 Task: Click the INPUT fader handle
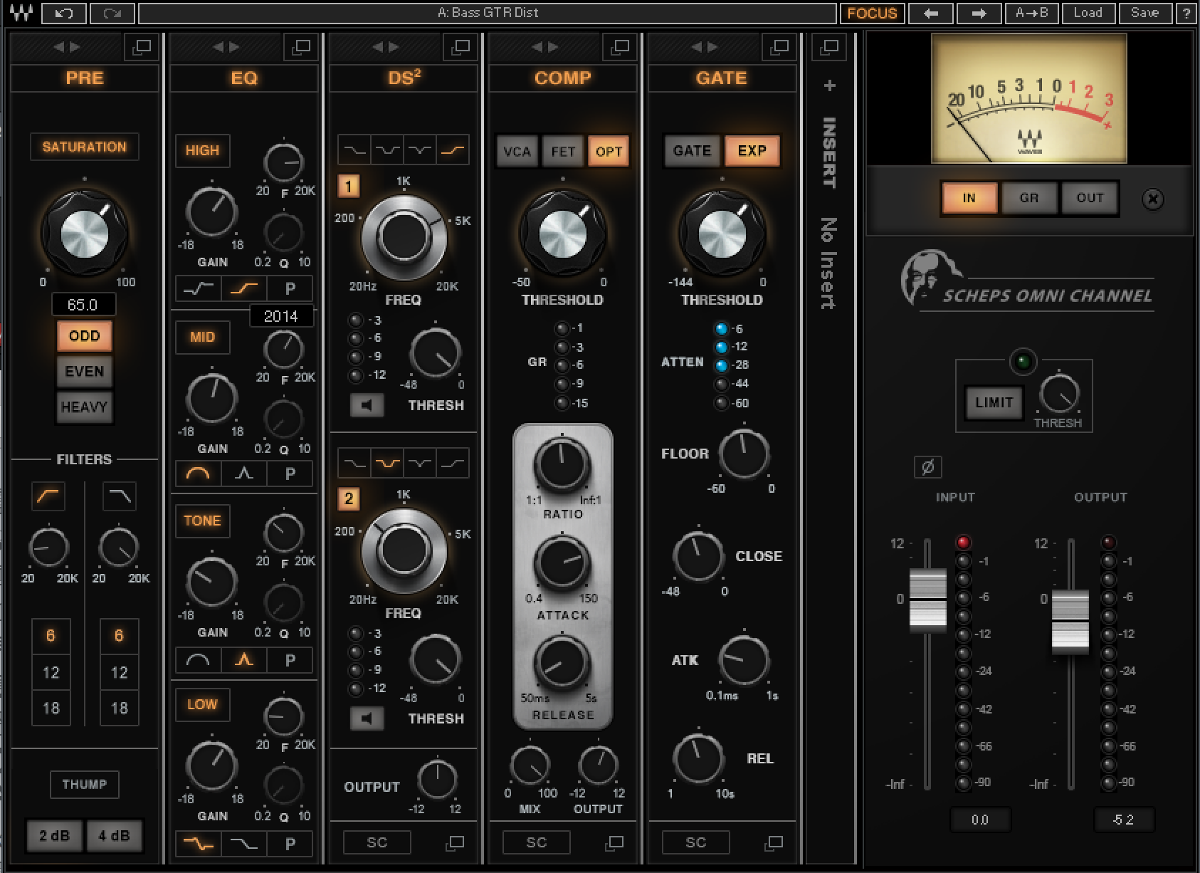point(928,599)
